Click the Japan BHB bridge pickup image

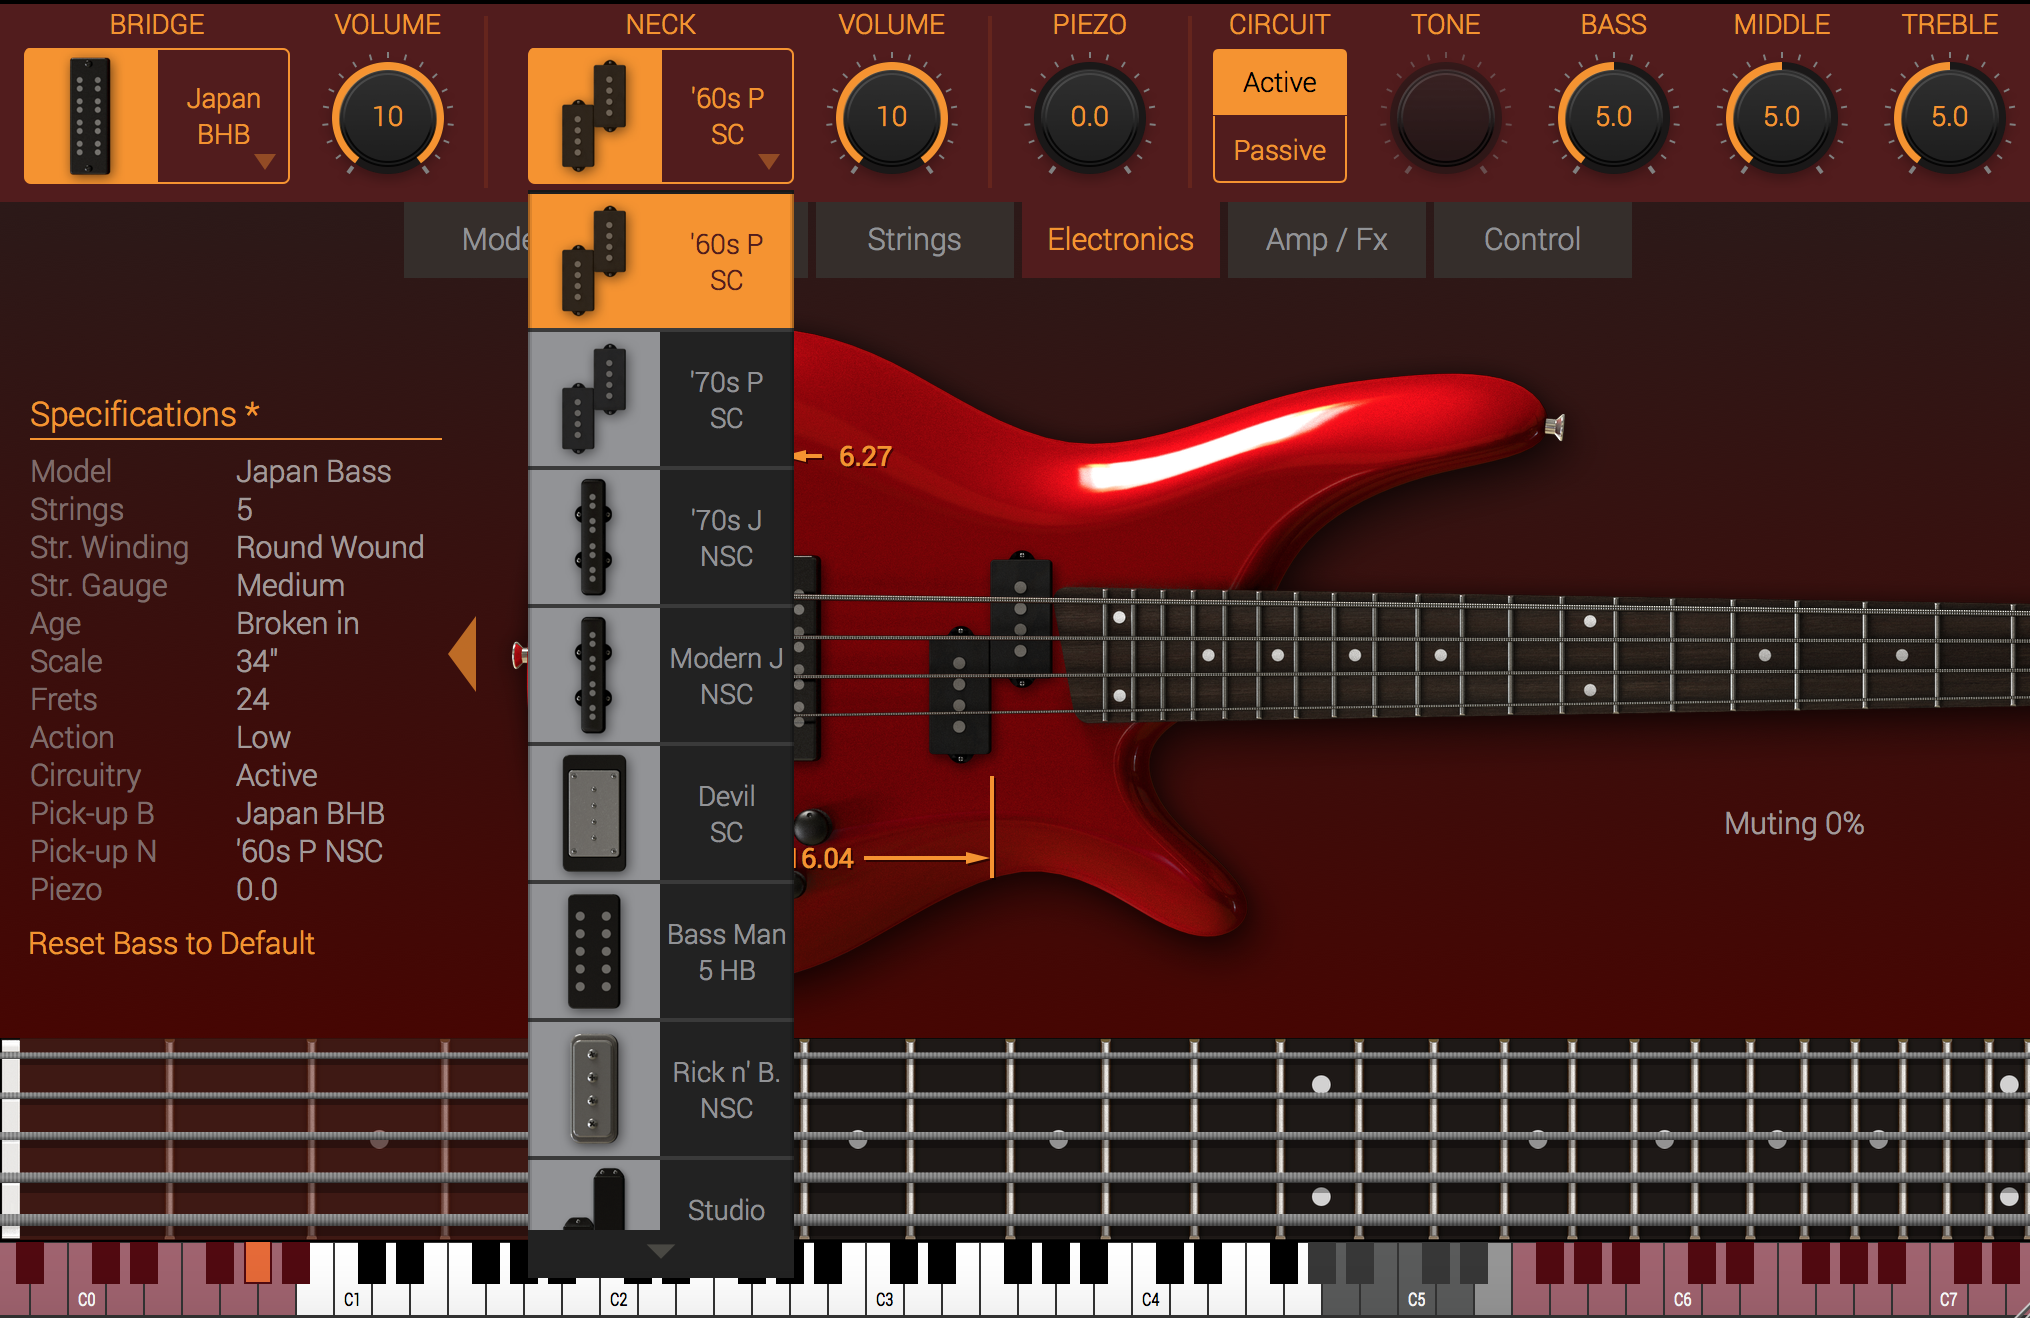pos(90,115)
